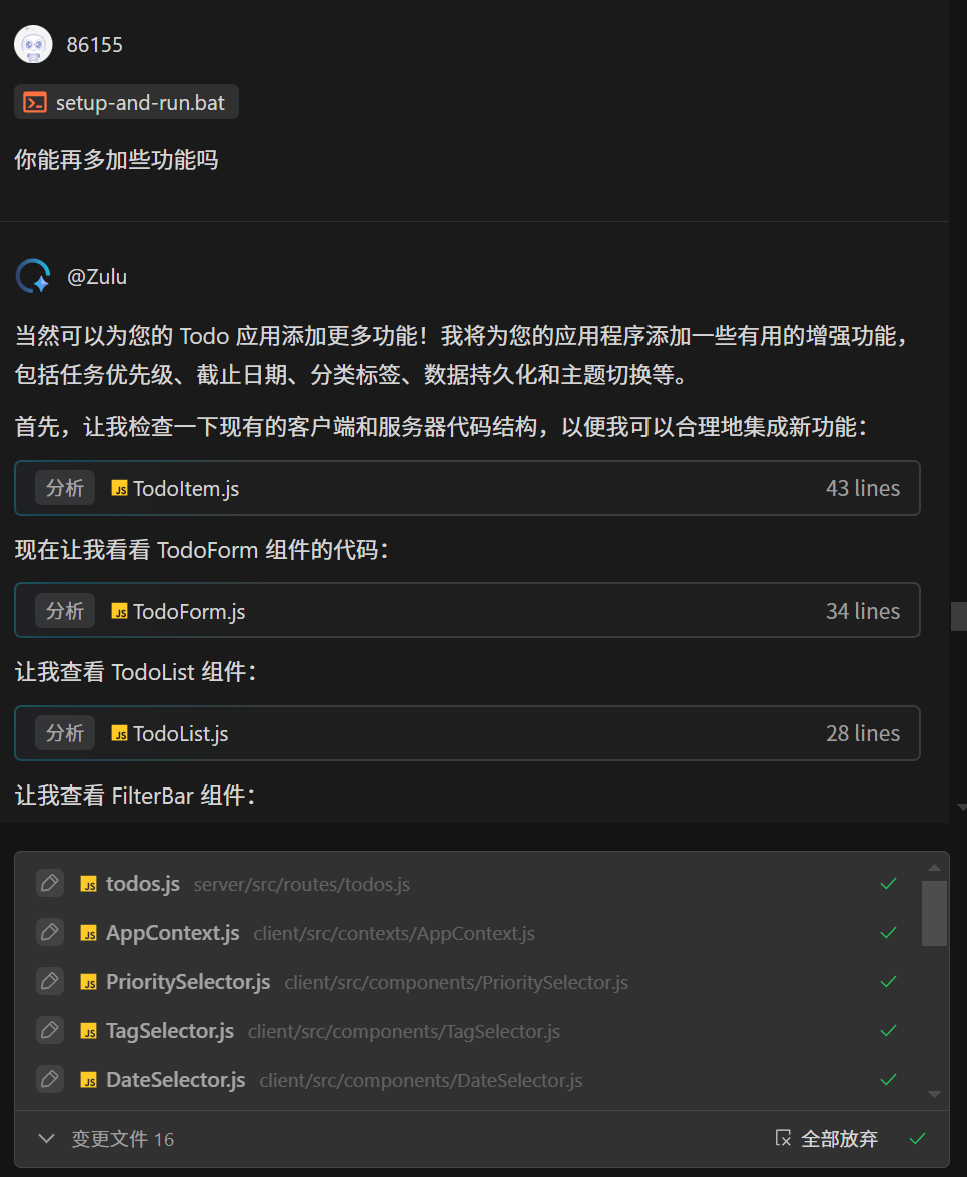Click the 86155 user avatar
Viewport: 967px width, 1177px height.
33,44
